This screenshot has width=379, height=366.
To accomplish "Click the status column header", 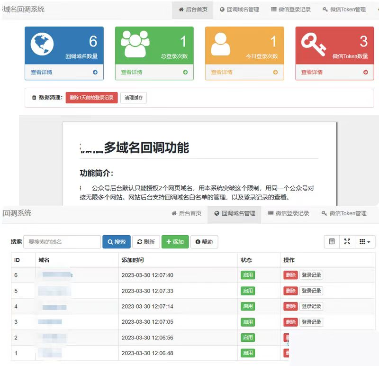I will coord(259,260).
